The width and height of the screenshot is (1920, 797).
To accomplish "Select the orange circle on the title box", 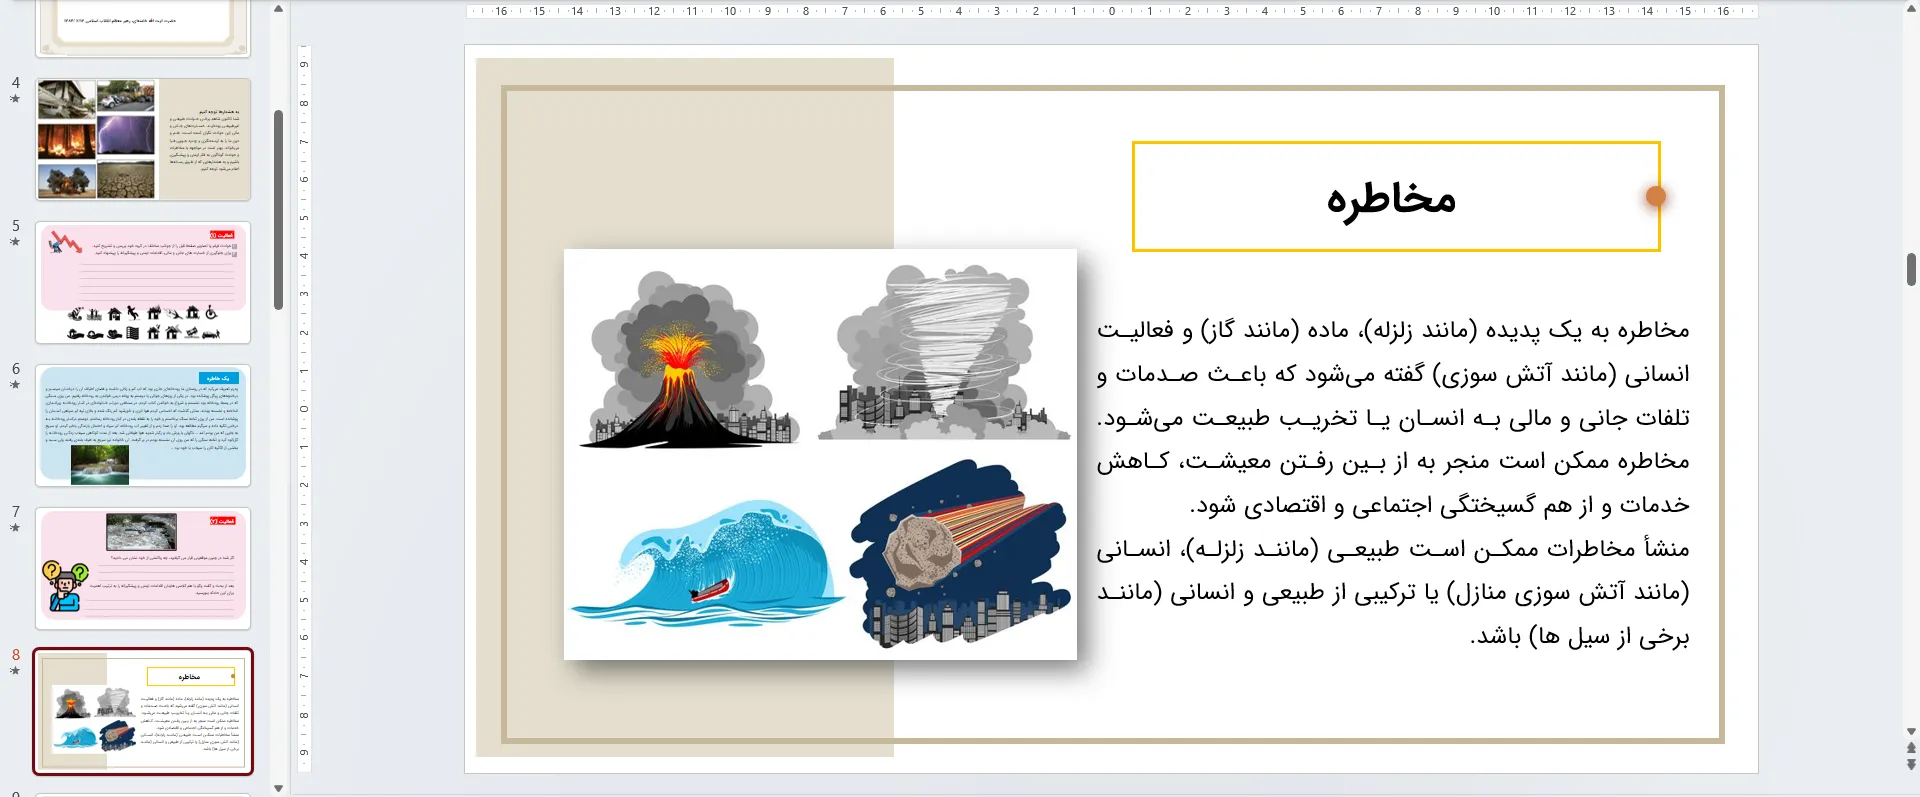I will (1656, 196).
